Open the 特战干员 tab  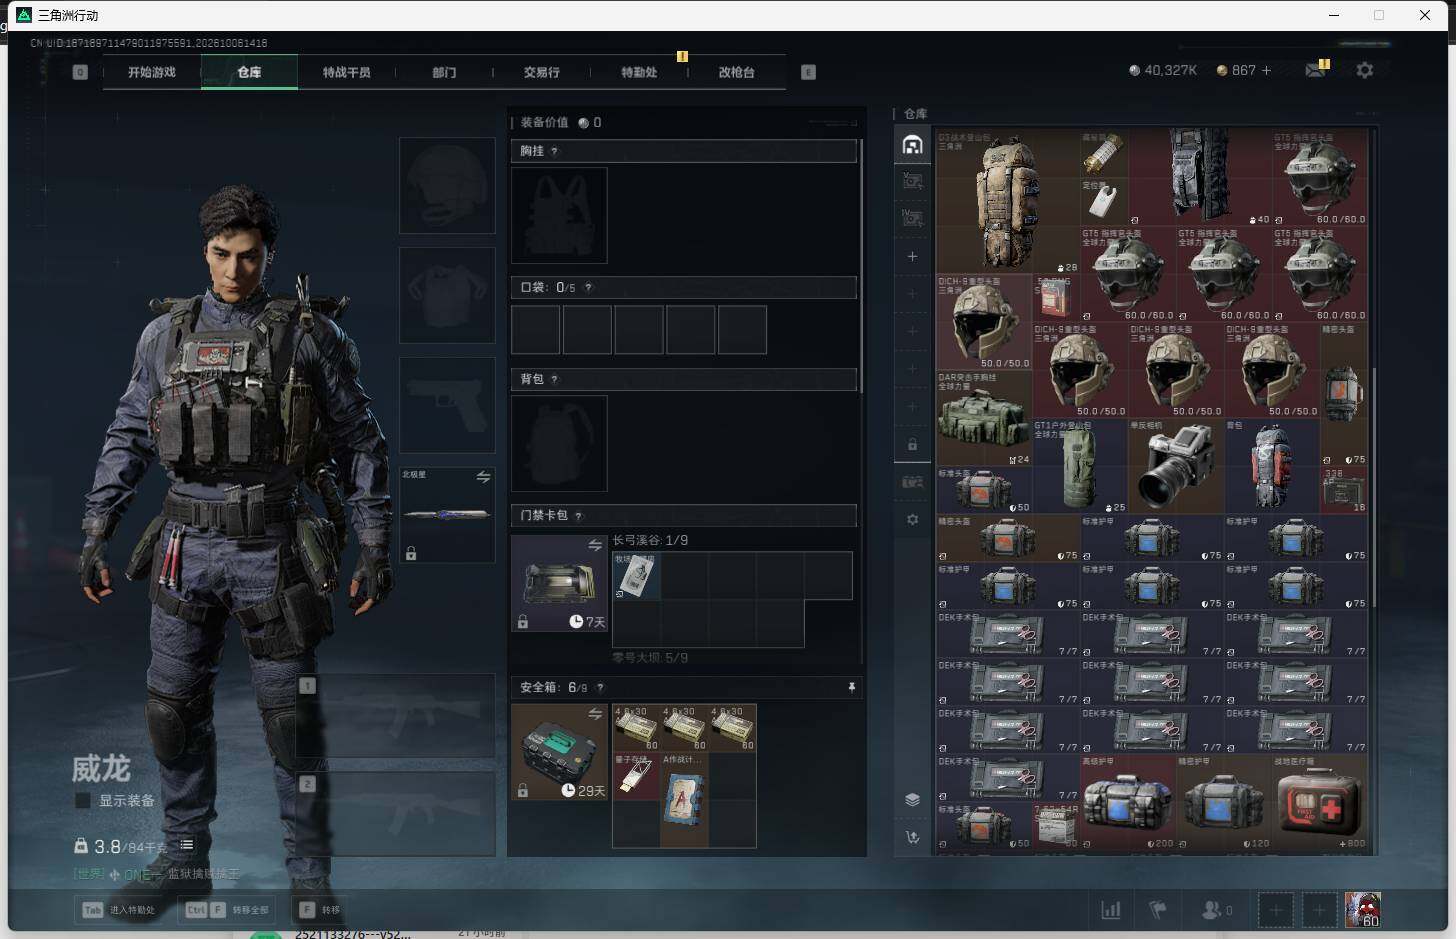point(346,72)
